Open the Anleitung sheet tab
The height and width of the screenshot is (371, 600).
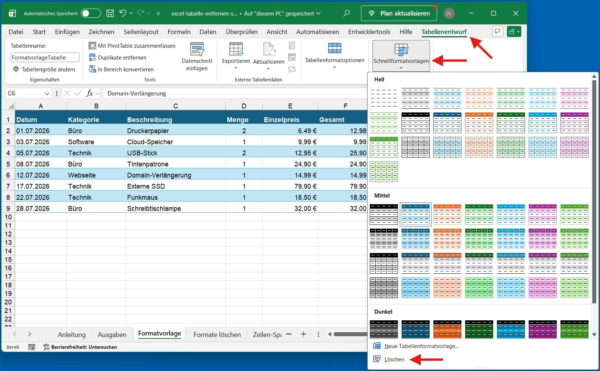72,335
